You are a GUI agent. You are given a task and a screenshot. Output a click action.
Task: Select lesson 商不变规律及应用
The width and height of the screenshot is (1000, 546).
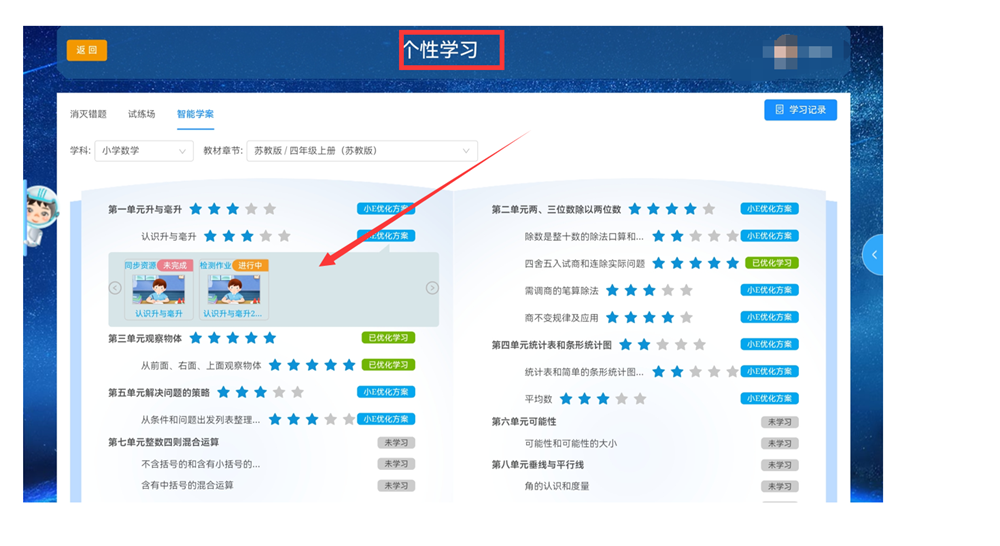click(x=561, y=318)
